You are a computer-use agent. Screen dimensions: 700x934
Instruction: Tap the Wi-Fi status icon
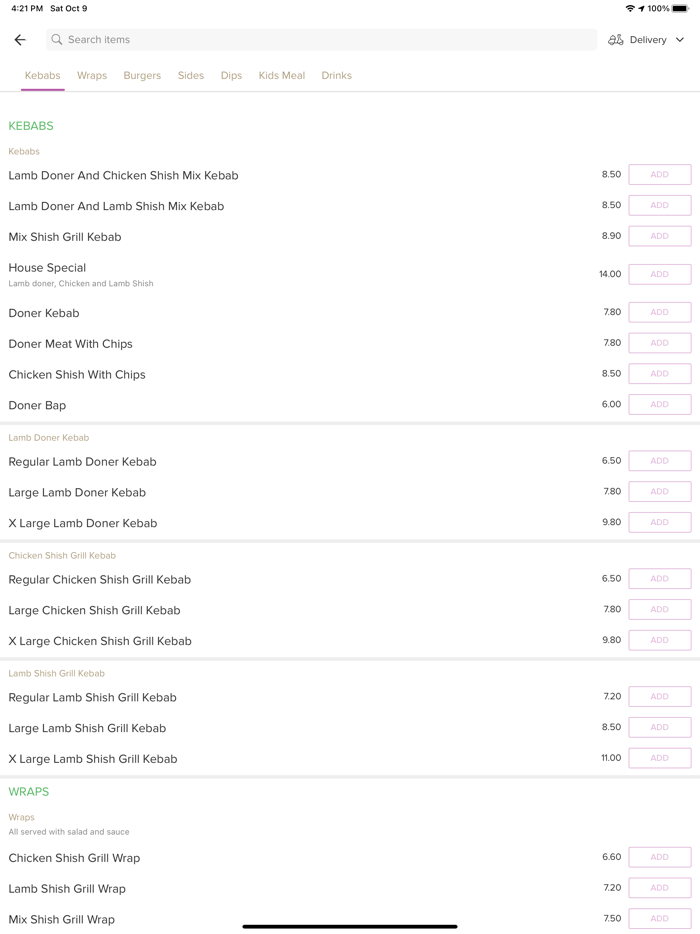tap(630, 9)
